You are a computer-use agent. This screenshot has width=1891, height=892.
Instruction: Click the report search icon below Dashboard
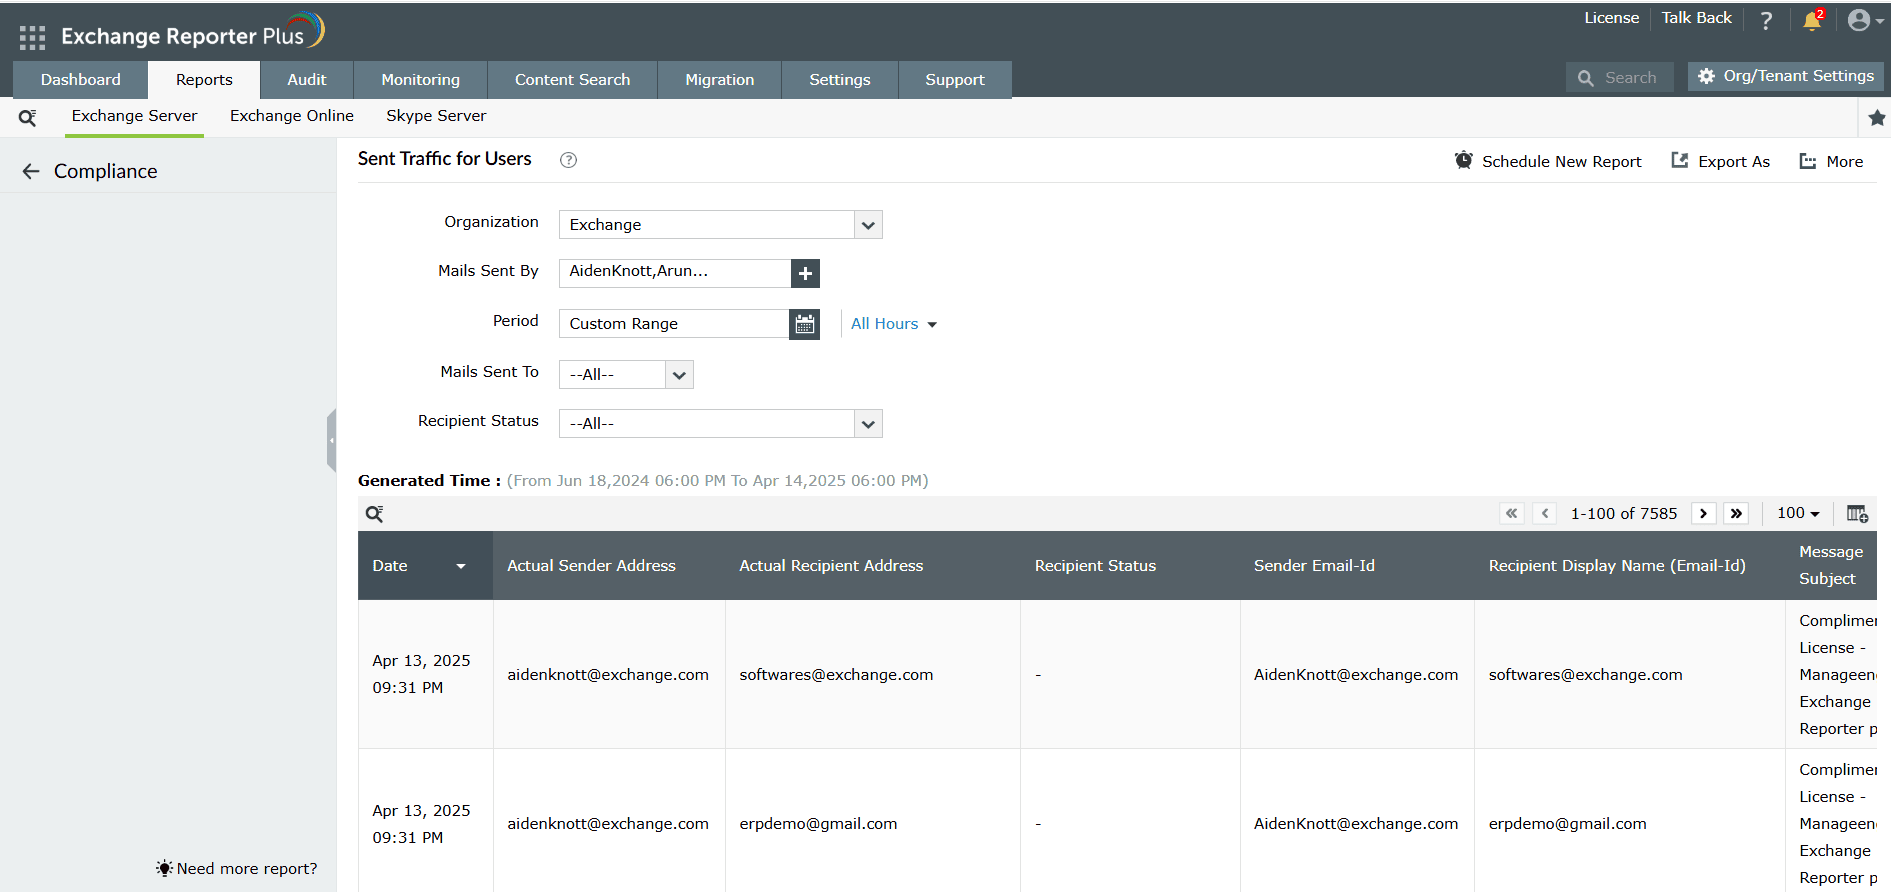click(28, 117)
